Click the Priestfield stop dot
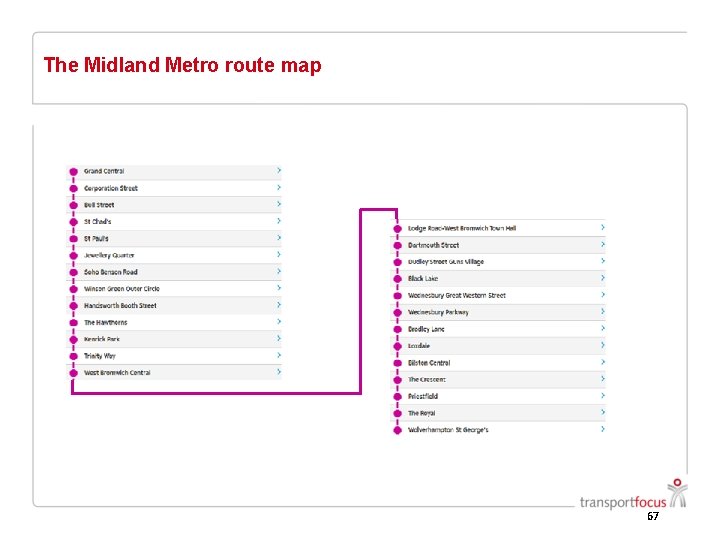720x540 pixels. point(398,396)
